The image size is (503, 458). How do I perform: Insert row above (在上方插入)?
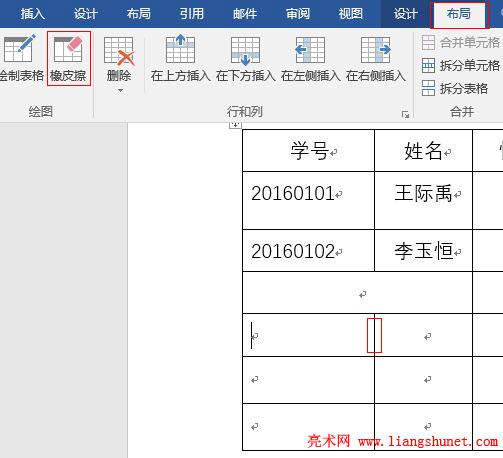coord(180,59)
